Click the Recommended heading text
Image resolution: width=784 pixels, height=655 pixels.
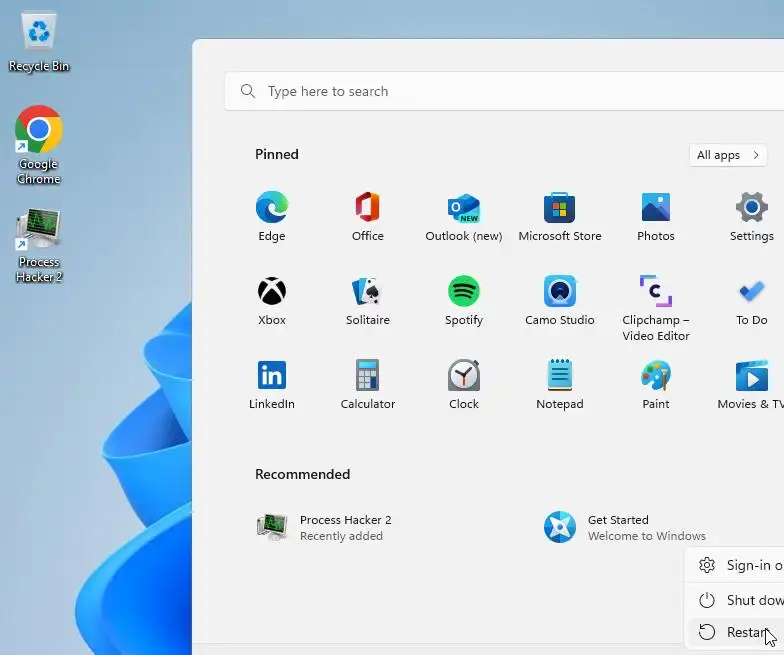click(x=302, y=474)
